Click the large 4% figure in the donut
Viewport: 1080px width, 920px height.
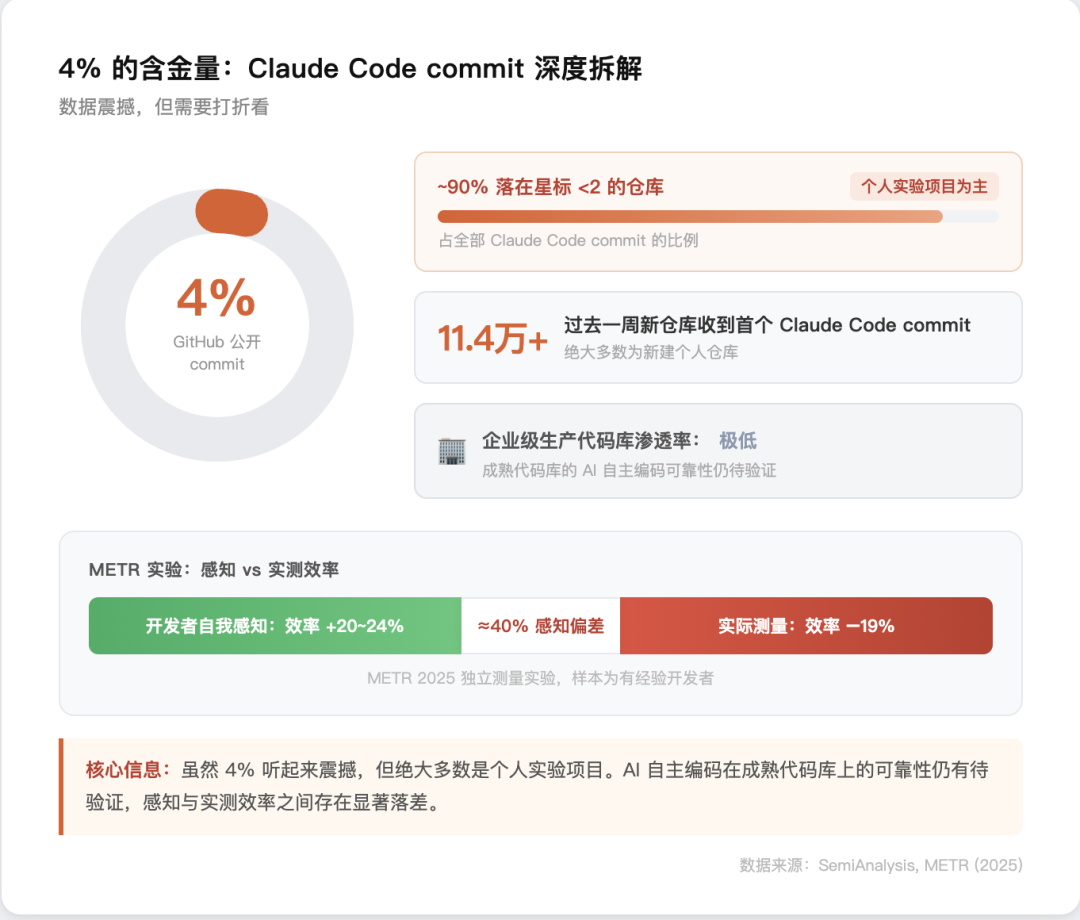tap(216, 298)
